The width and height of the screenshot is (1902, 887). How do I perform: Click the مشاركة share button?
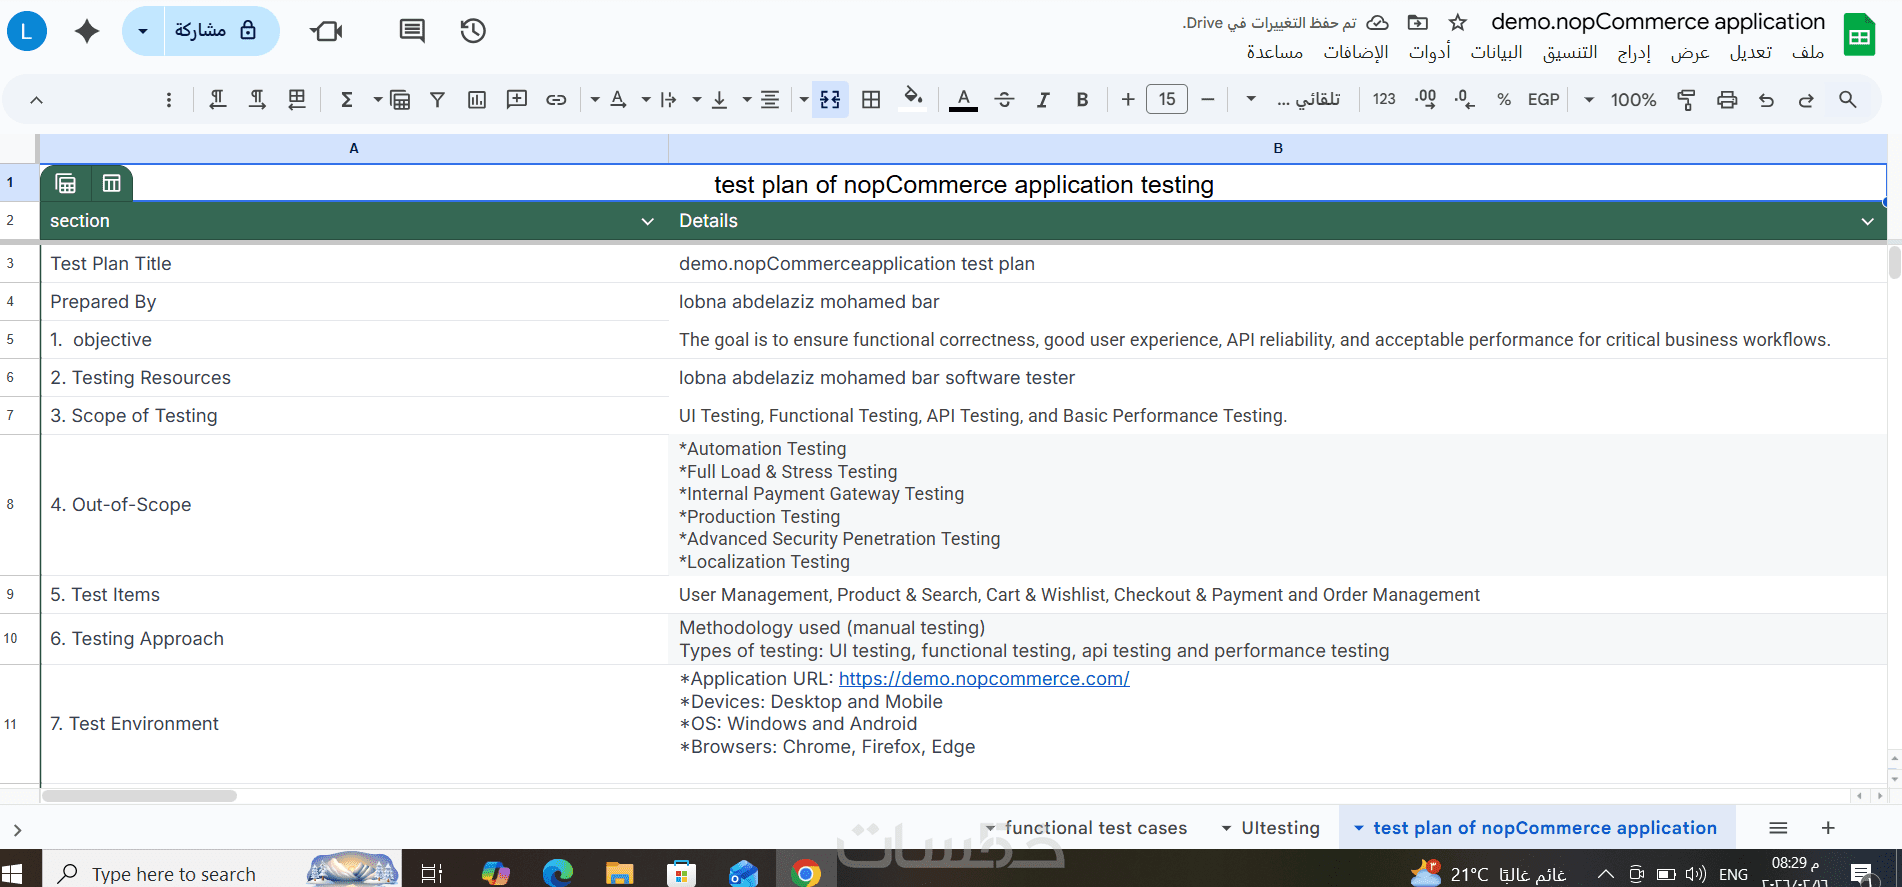(x=220, y=31)
